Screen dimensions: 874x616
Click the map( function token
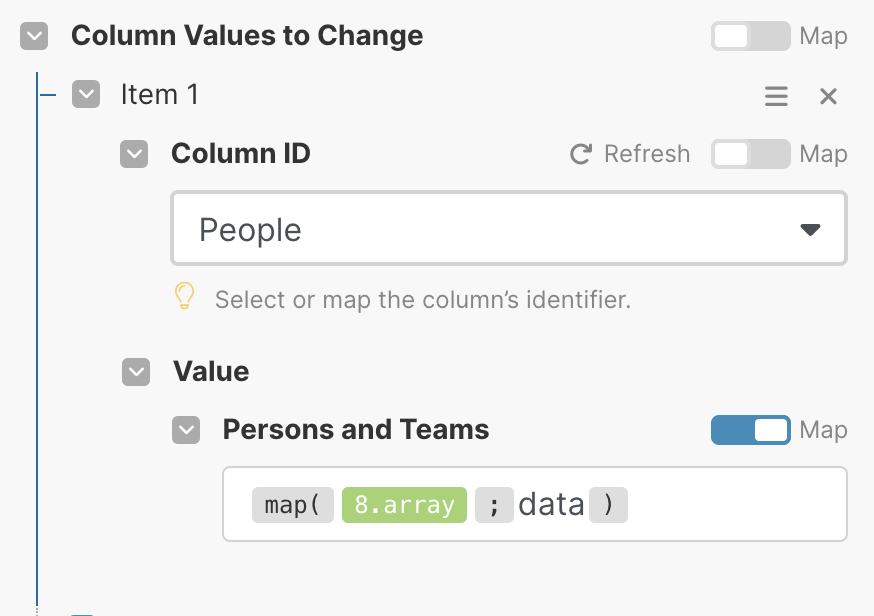pyautogui.click(x=293, y=505)
